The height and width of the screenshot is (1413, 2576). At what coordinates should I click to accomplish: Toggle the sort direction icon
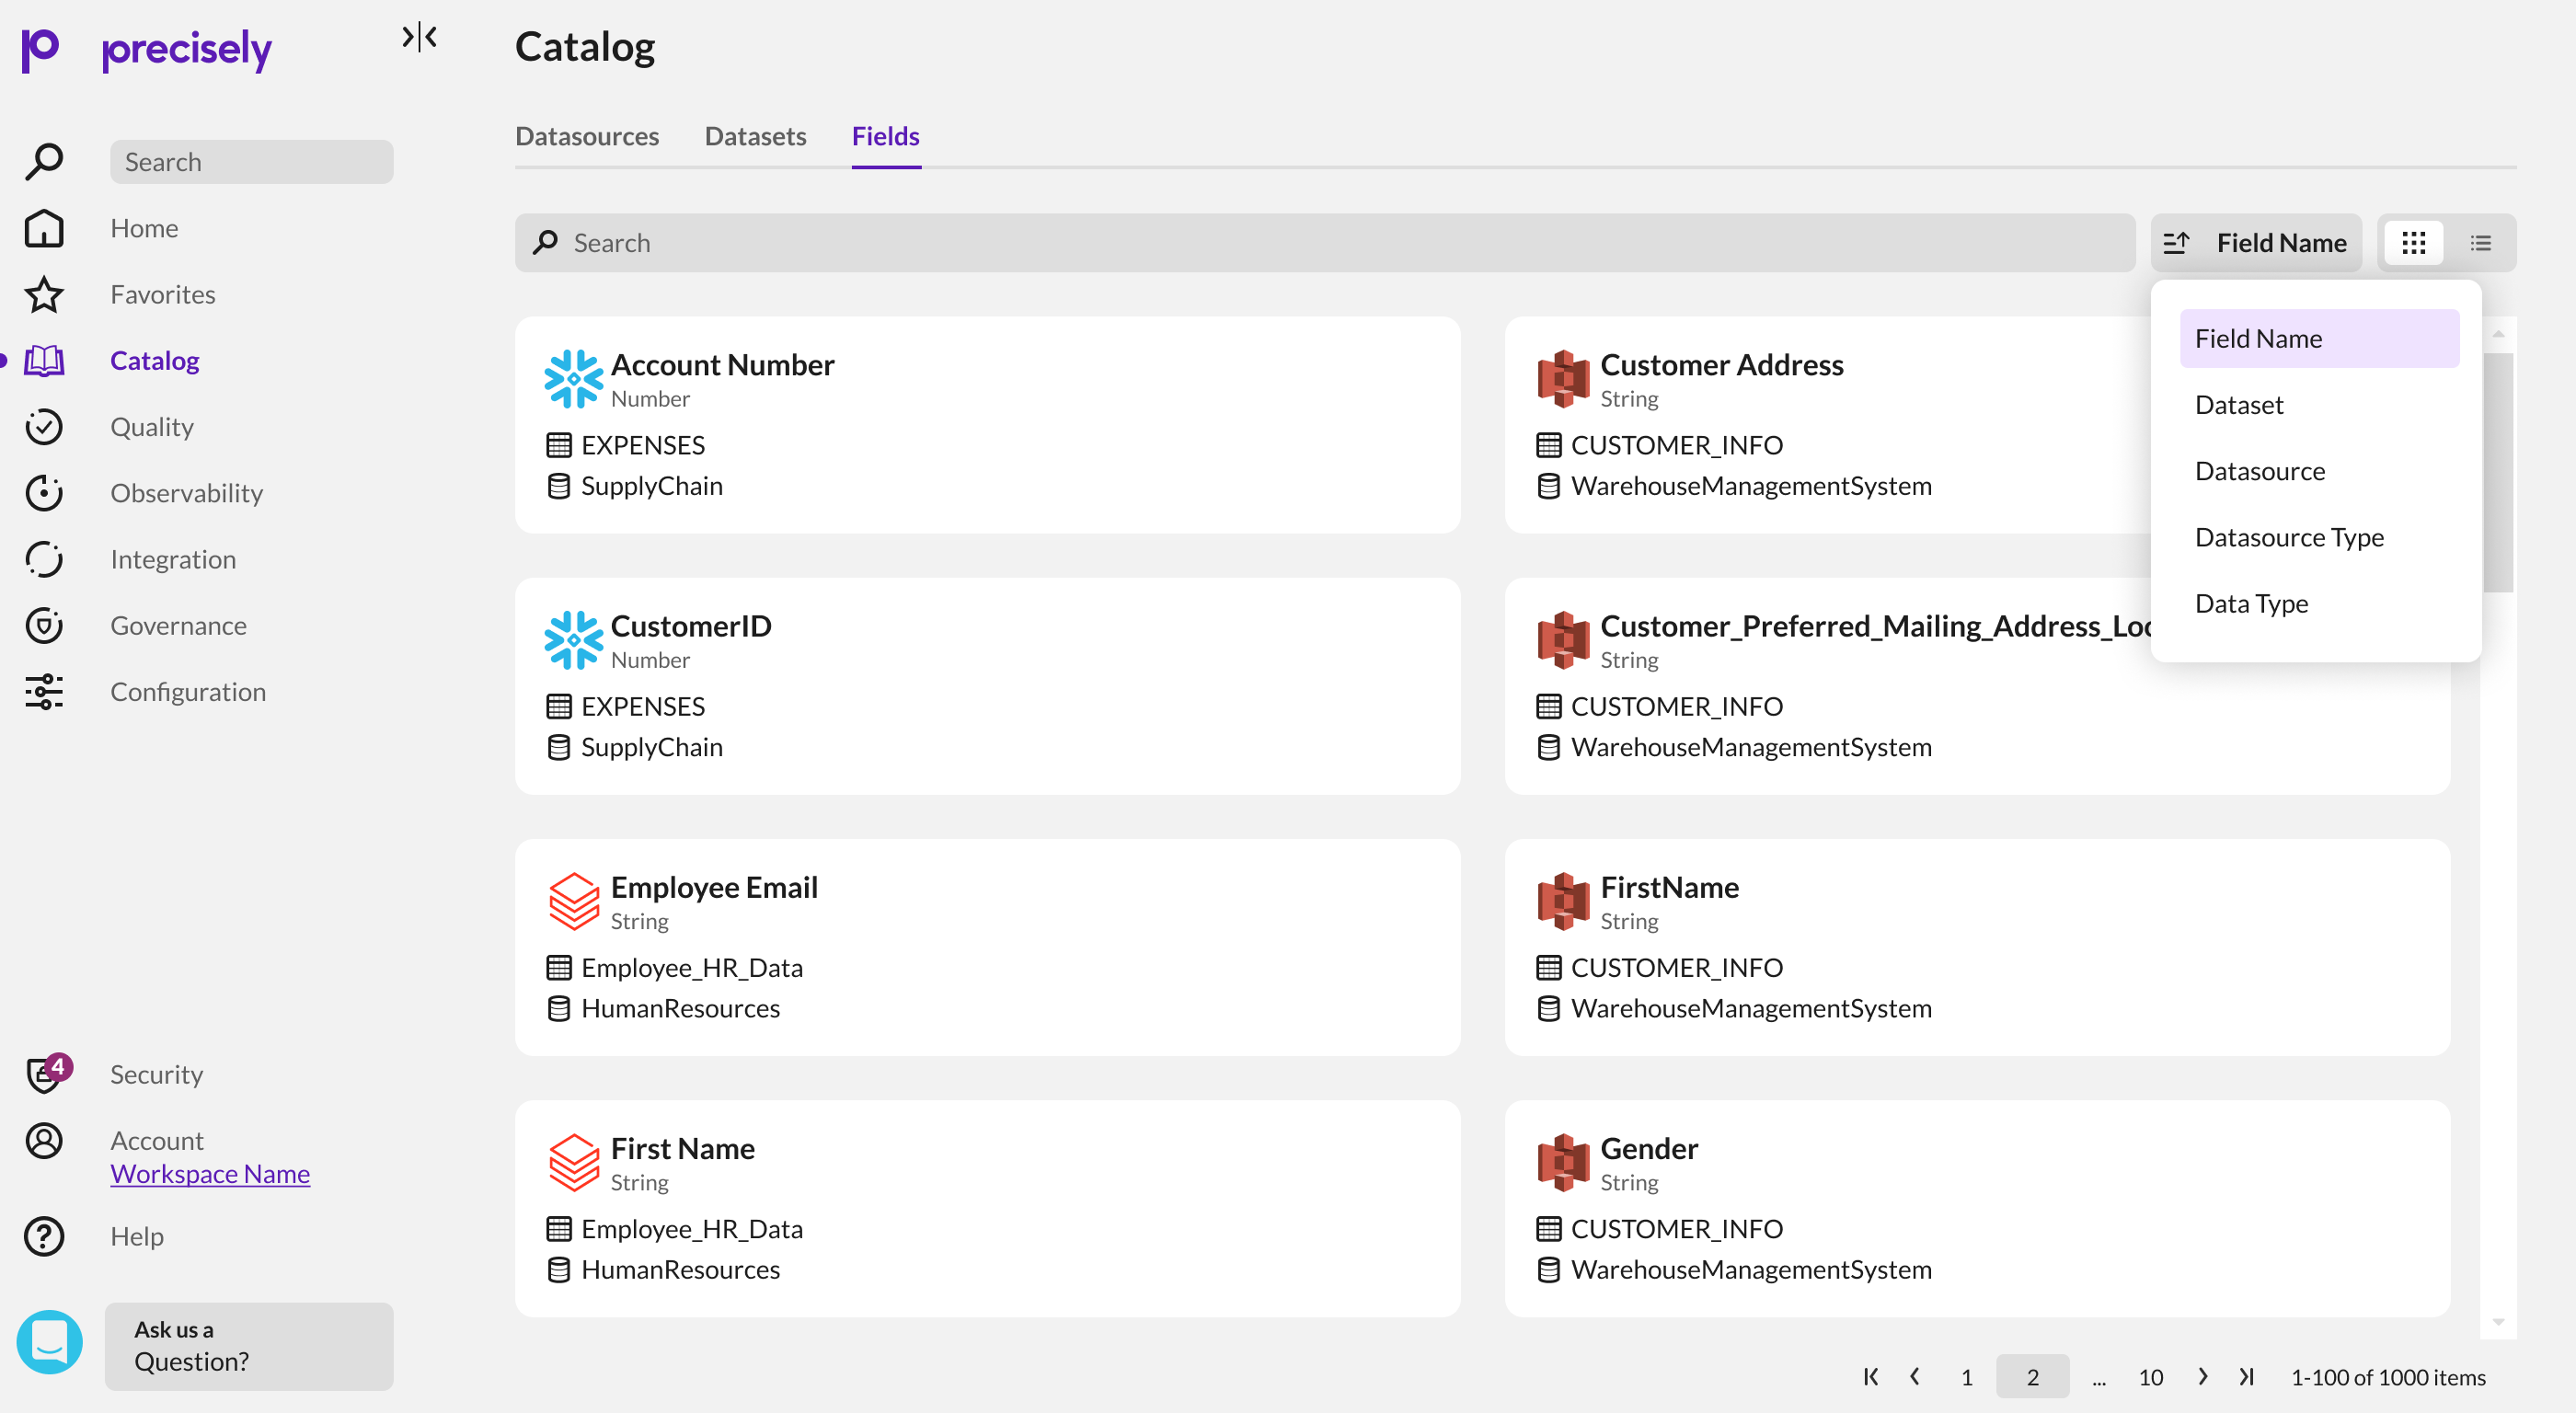tap(2176, 243)
